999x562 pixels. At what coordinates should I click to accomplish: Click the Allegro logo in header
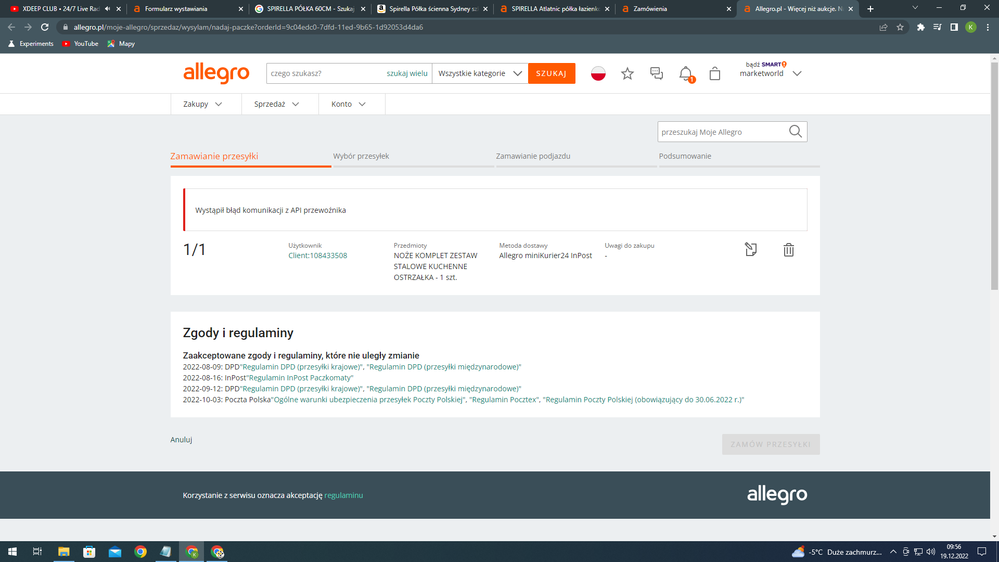tap(216, 73)
